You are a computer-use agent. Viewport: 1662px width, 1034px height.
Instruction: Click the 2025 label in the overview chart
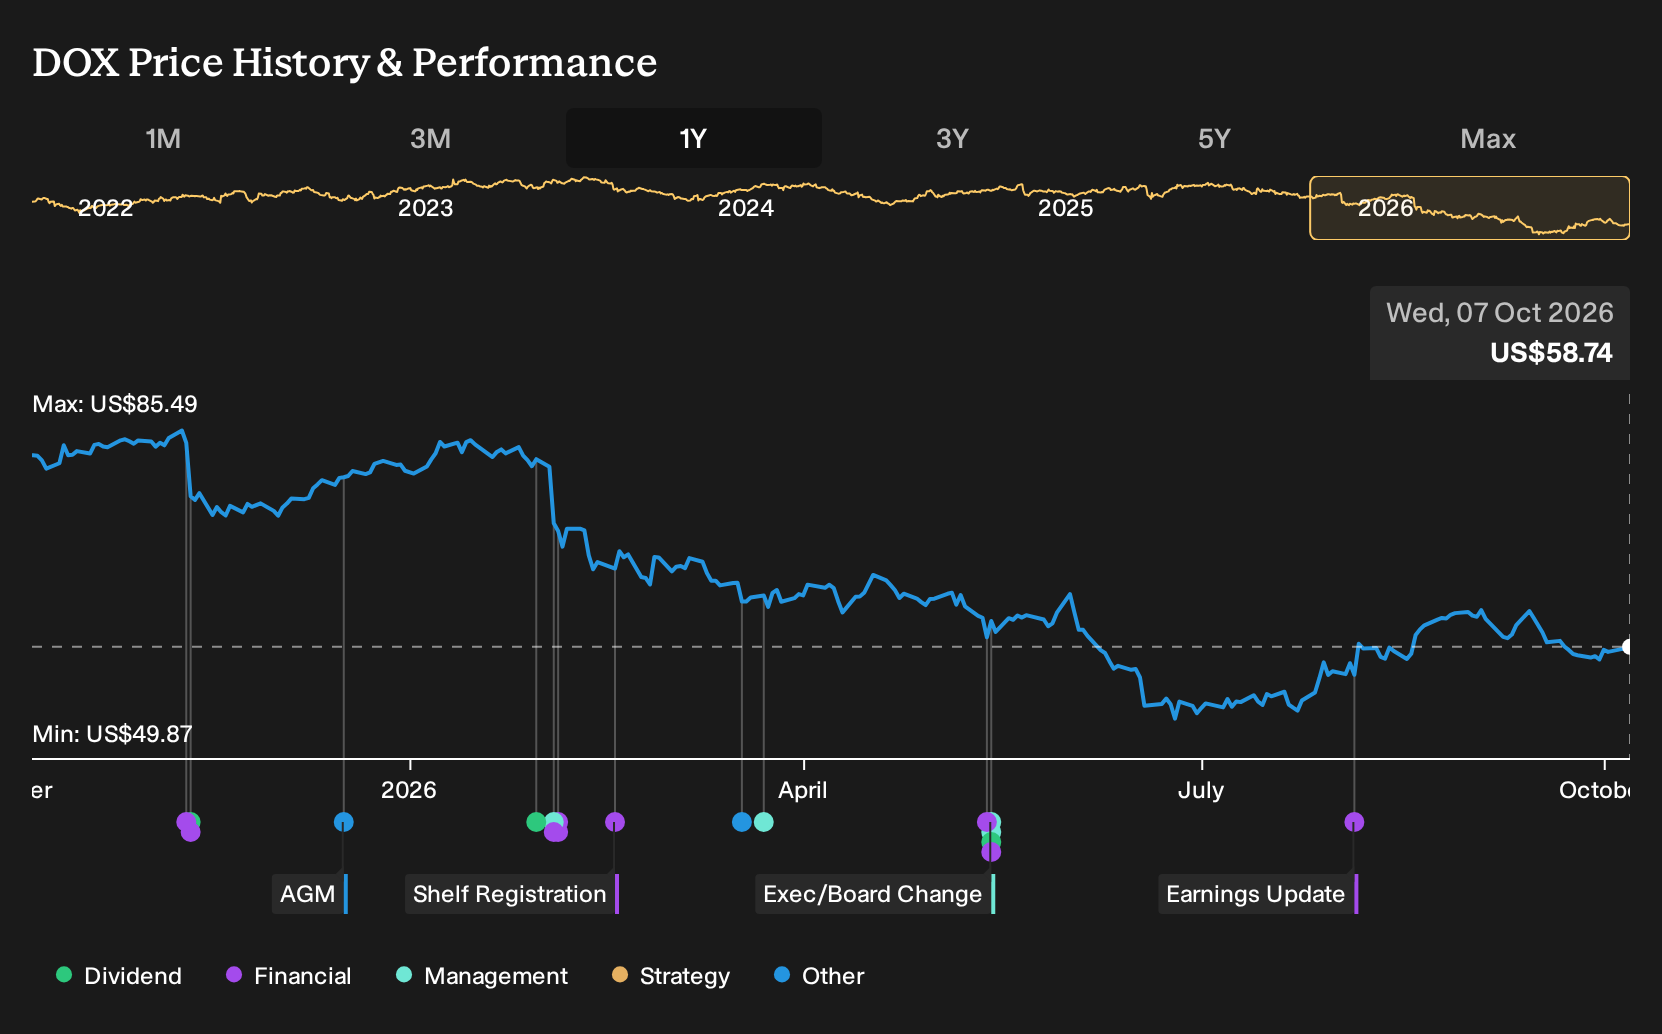coord(1065,208)
